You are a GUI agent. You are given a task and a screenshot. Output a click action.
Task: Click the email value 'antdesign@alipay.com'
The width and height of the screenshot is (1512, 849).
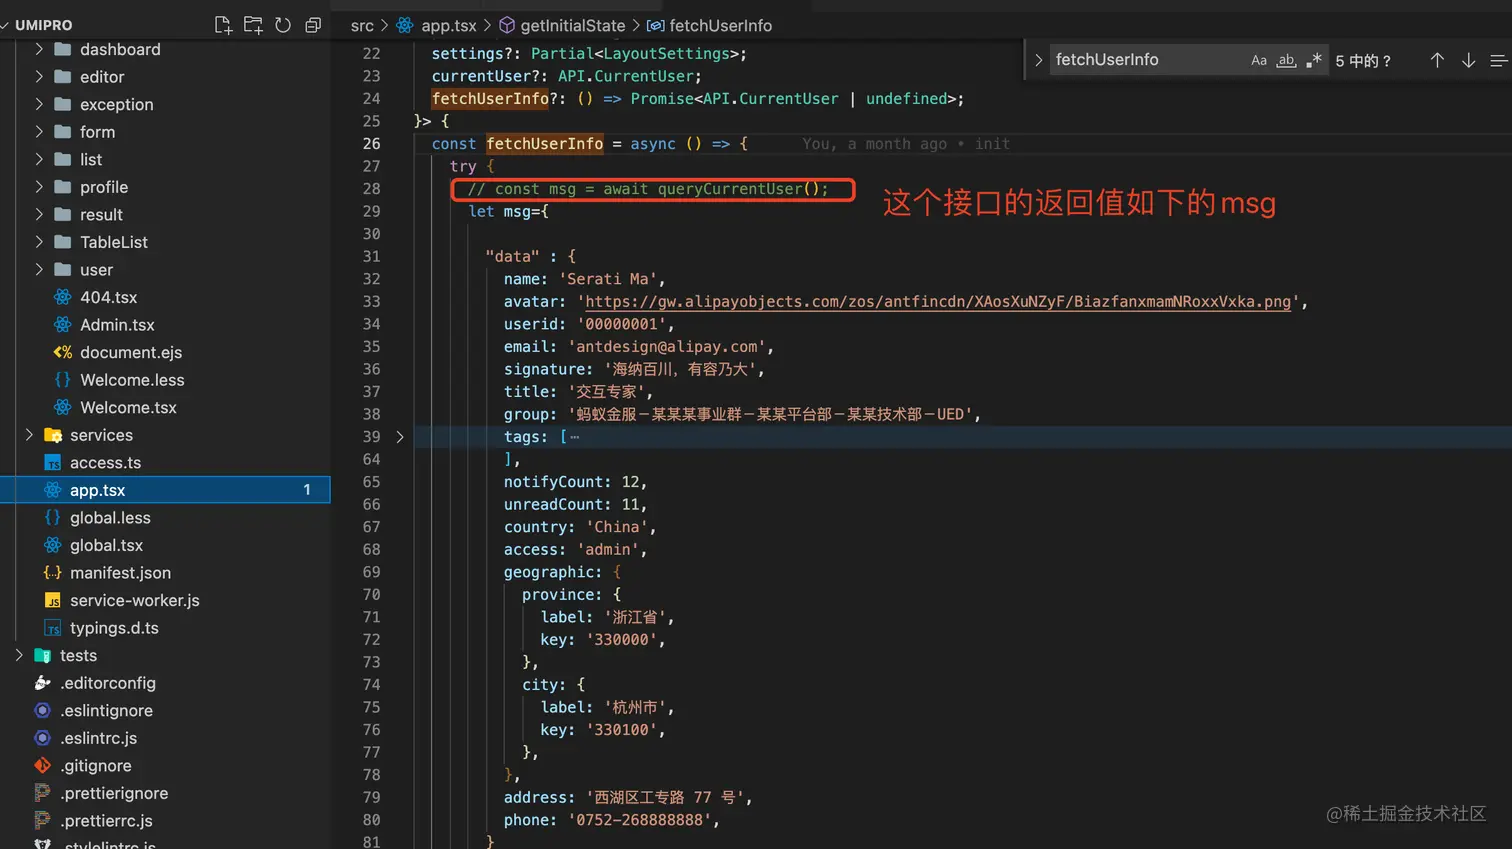667,346
